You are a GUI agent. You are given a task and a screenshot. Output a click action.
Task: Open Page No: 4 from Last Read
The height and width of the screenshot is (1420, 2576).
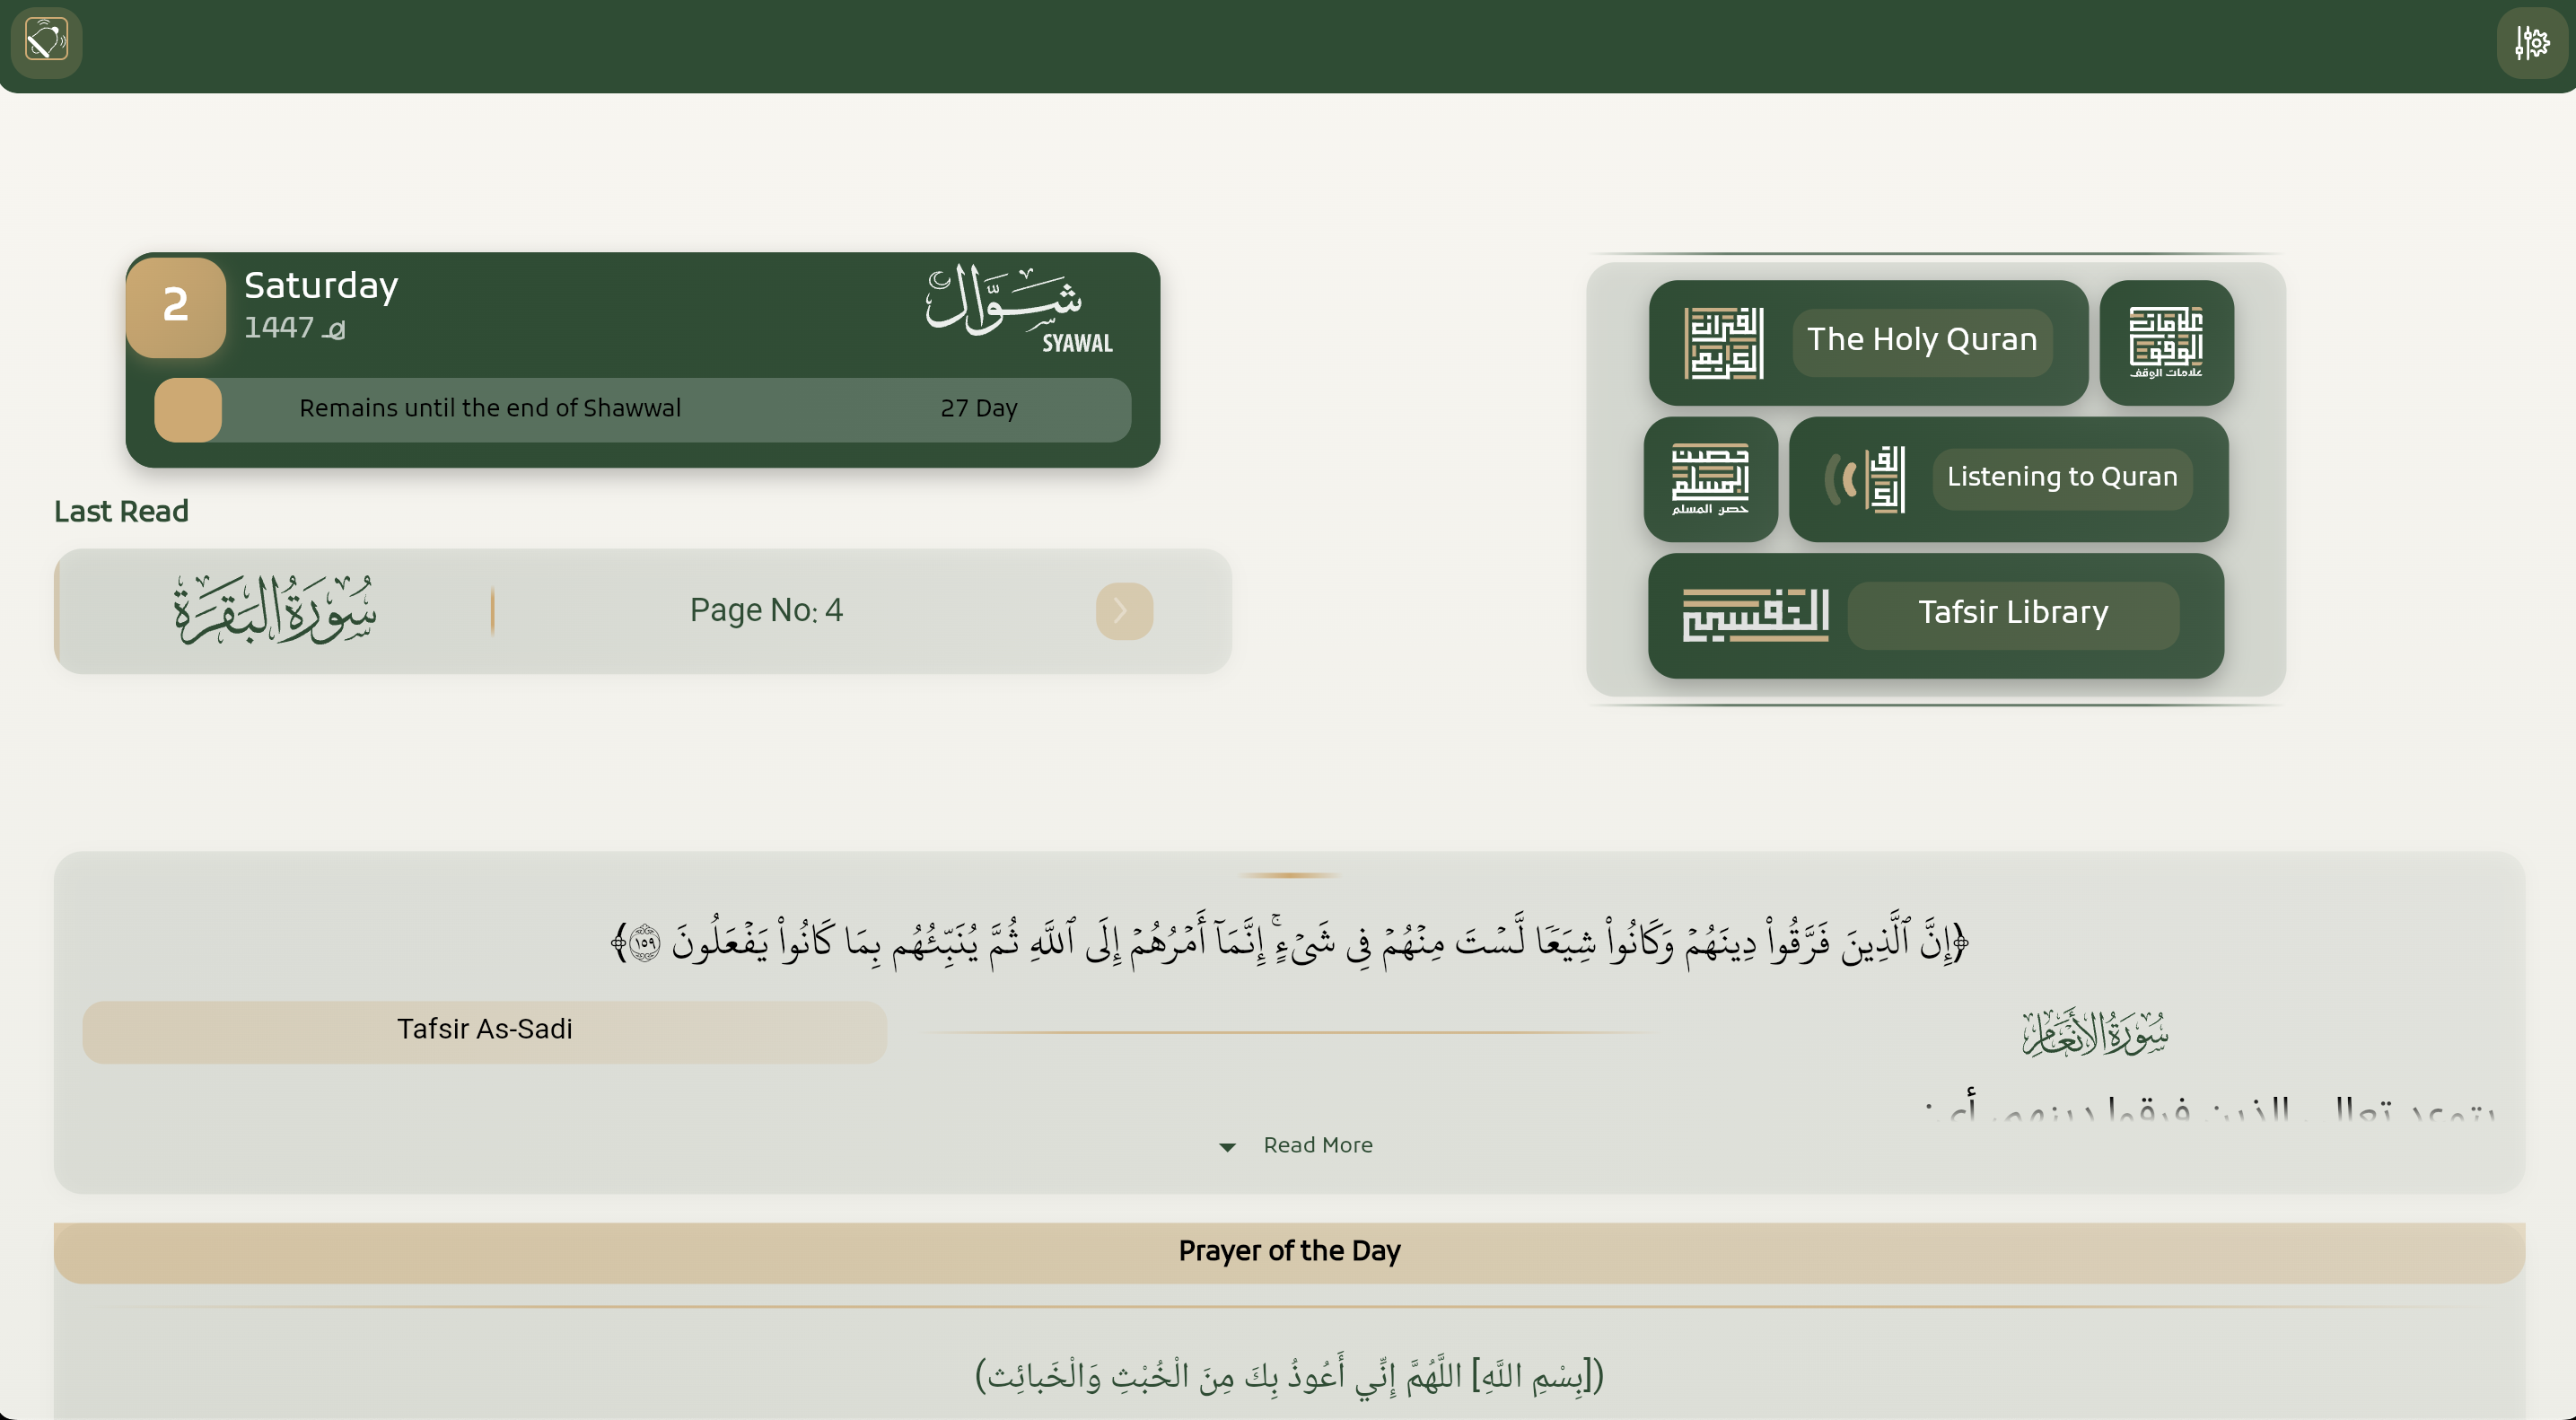click(x=766, y=609)
